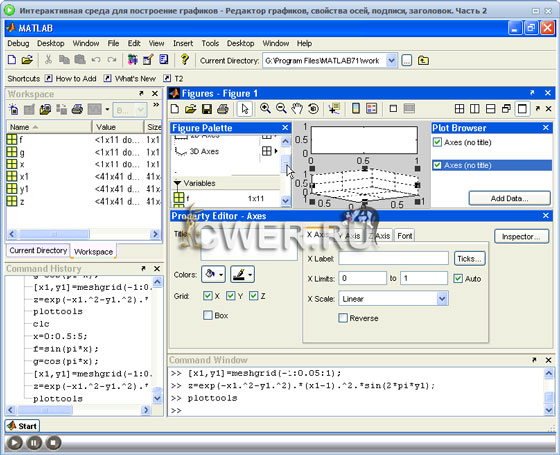The height and width of the screenshot is (455, 560).
Task: Open edge color pen dropdown
Action: (242, 274)
